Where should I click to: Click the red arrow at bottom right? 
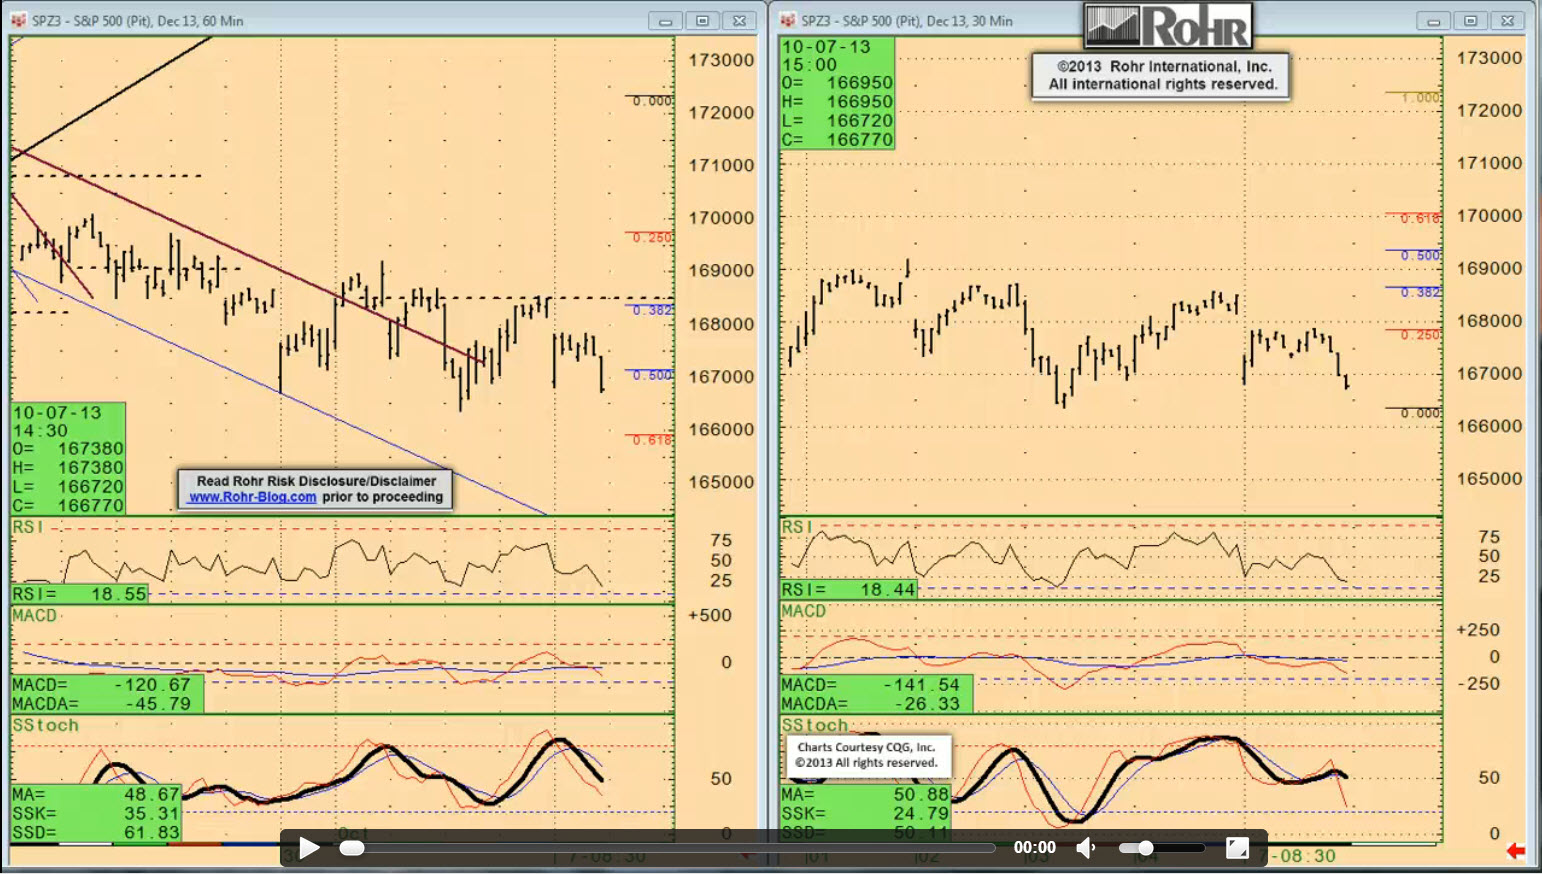[x=1516, y=851]
